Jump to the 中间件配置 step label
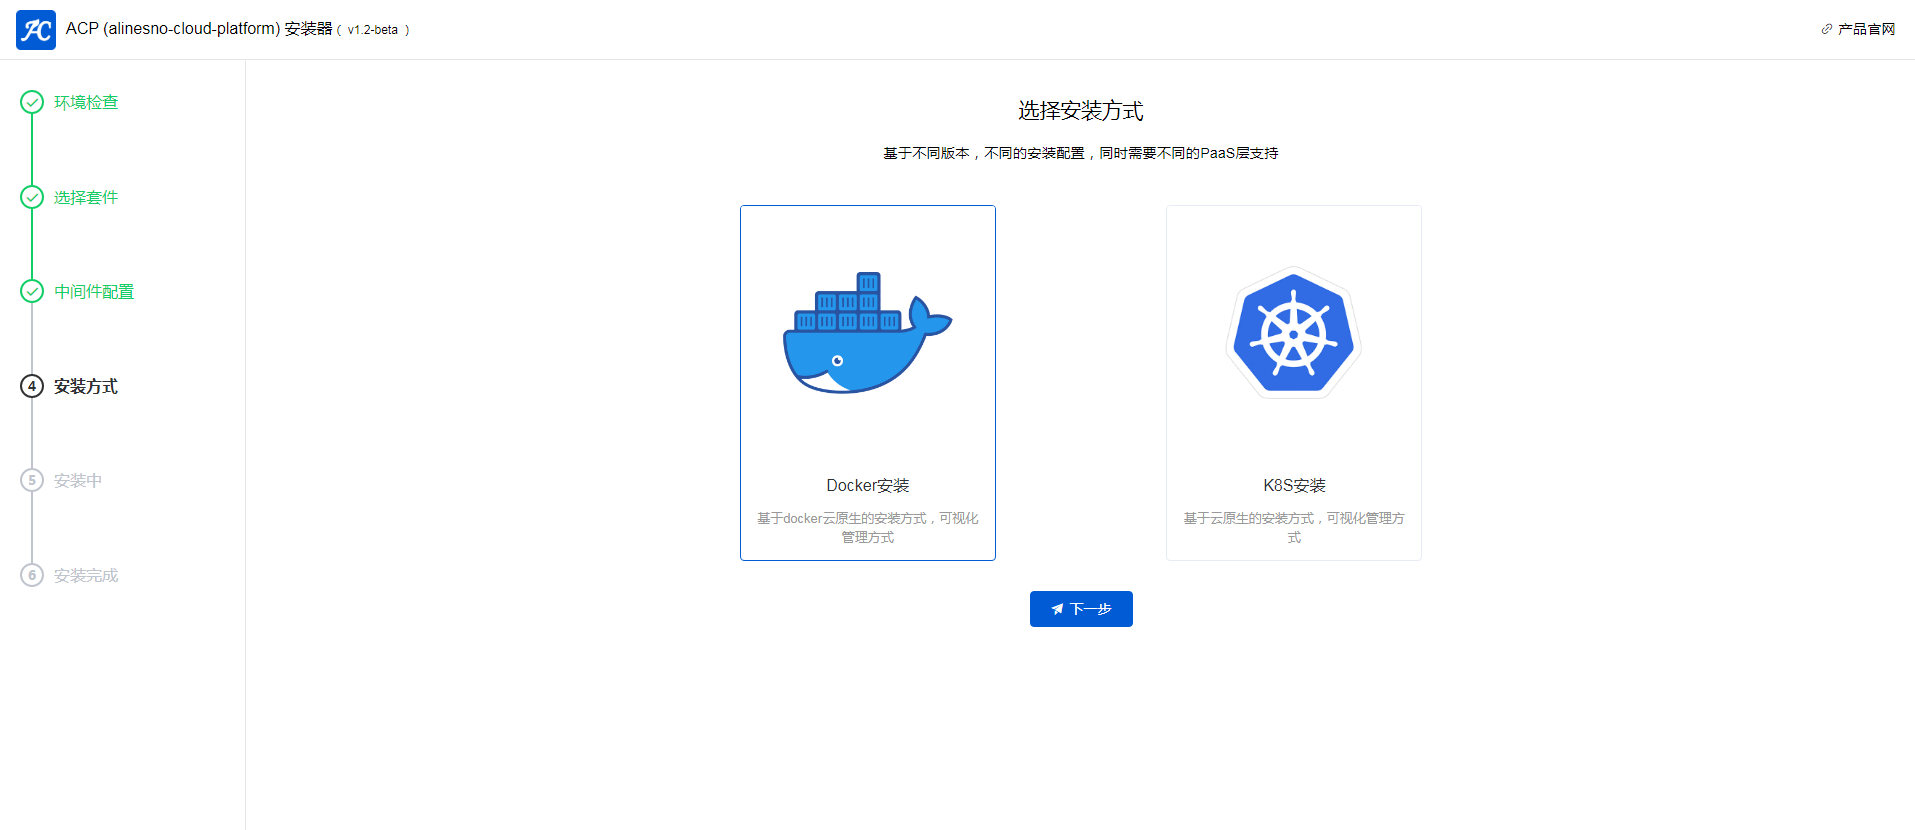Image resolution: width=1915 pixels, height=830 pixels. coord(94,291)
